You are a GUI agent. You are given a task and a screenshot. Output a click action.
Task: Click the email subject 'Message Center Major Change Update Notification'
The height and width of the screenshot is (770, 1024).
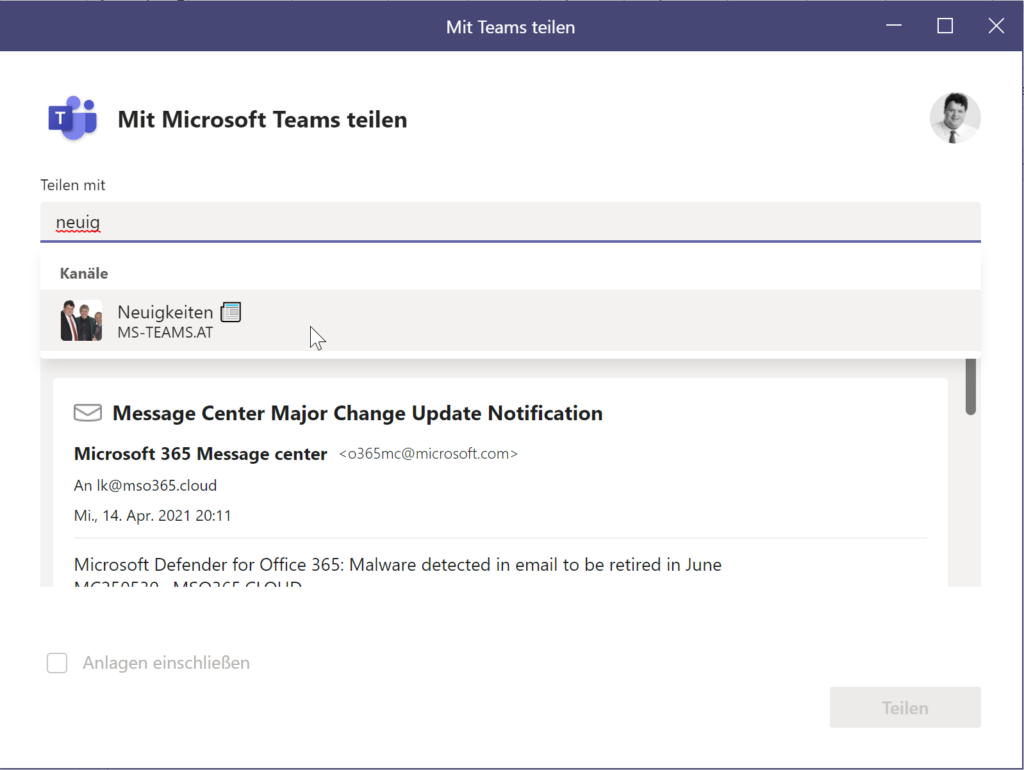(357, 413)
